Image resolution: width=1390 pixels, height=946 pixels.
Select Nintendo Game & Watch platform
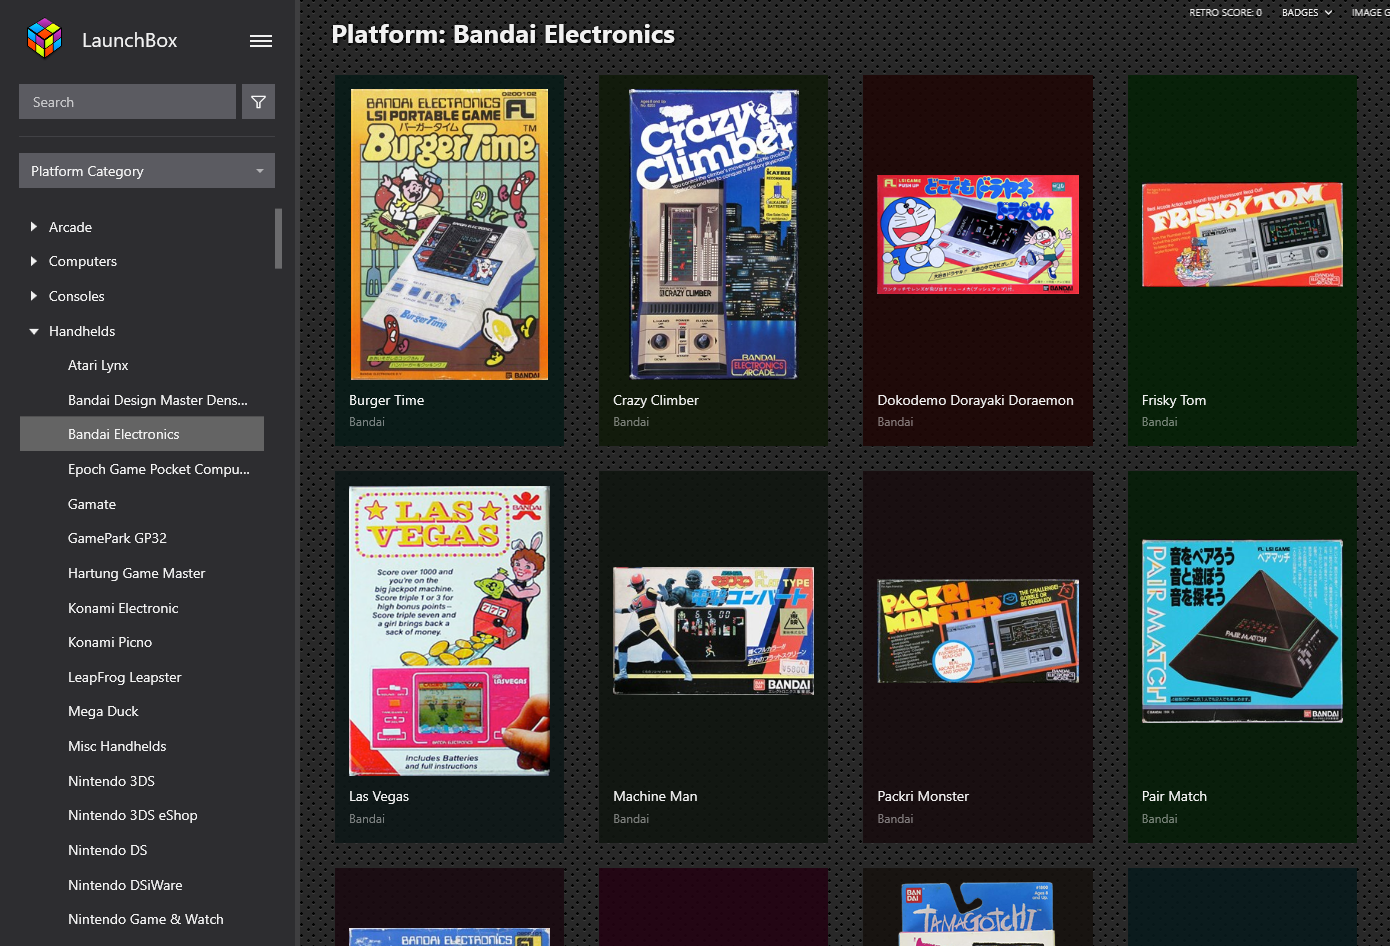pos(145,919)
